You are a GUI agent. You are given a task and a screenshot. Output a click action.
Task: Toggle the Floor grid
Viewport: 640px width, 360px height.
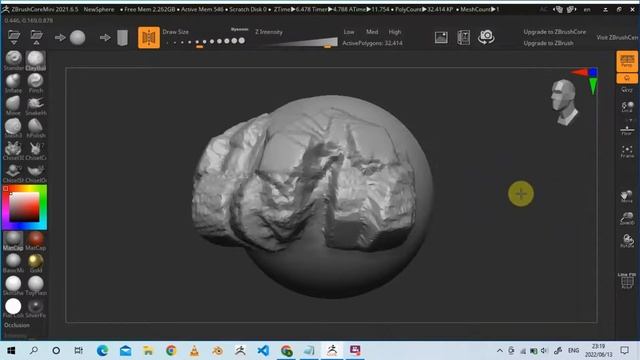[627, 129]
